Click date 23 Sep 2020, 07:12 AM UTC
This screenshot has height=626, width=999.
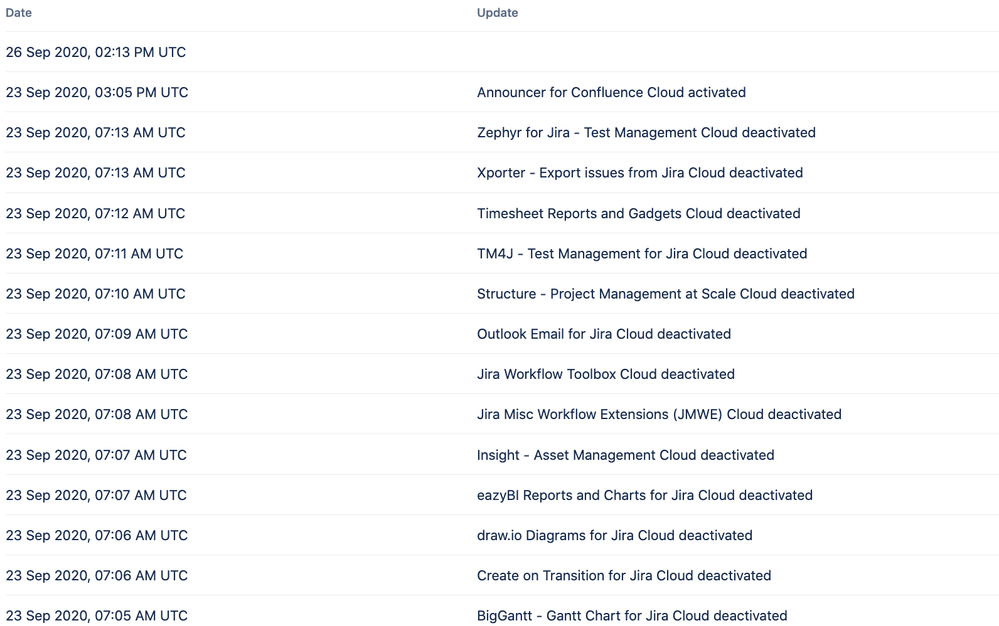(96, 213)
